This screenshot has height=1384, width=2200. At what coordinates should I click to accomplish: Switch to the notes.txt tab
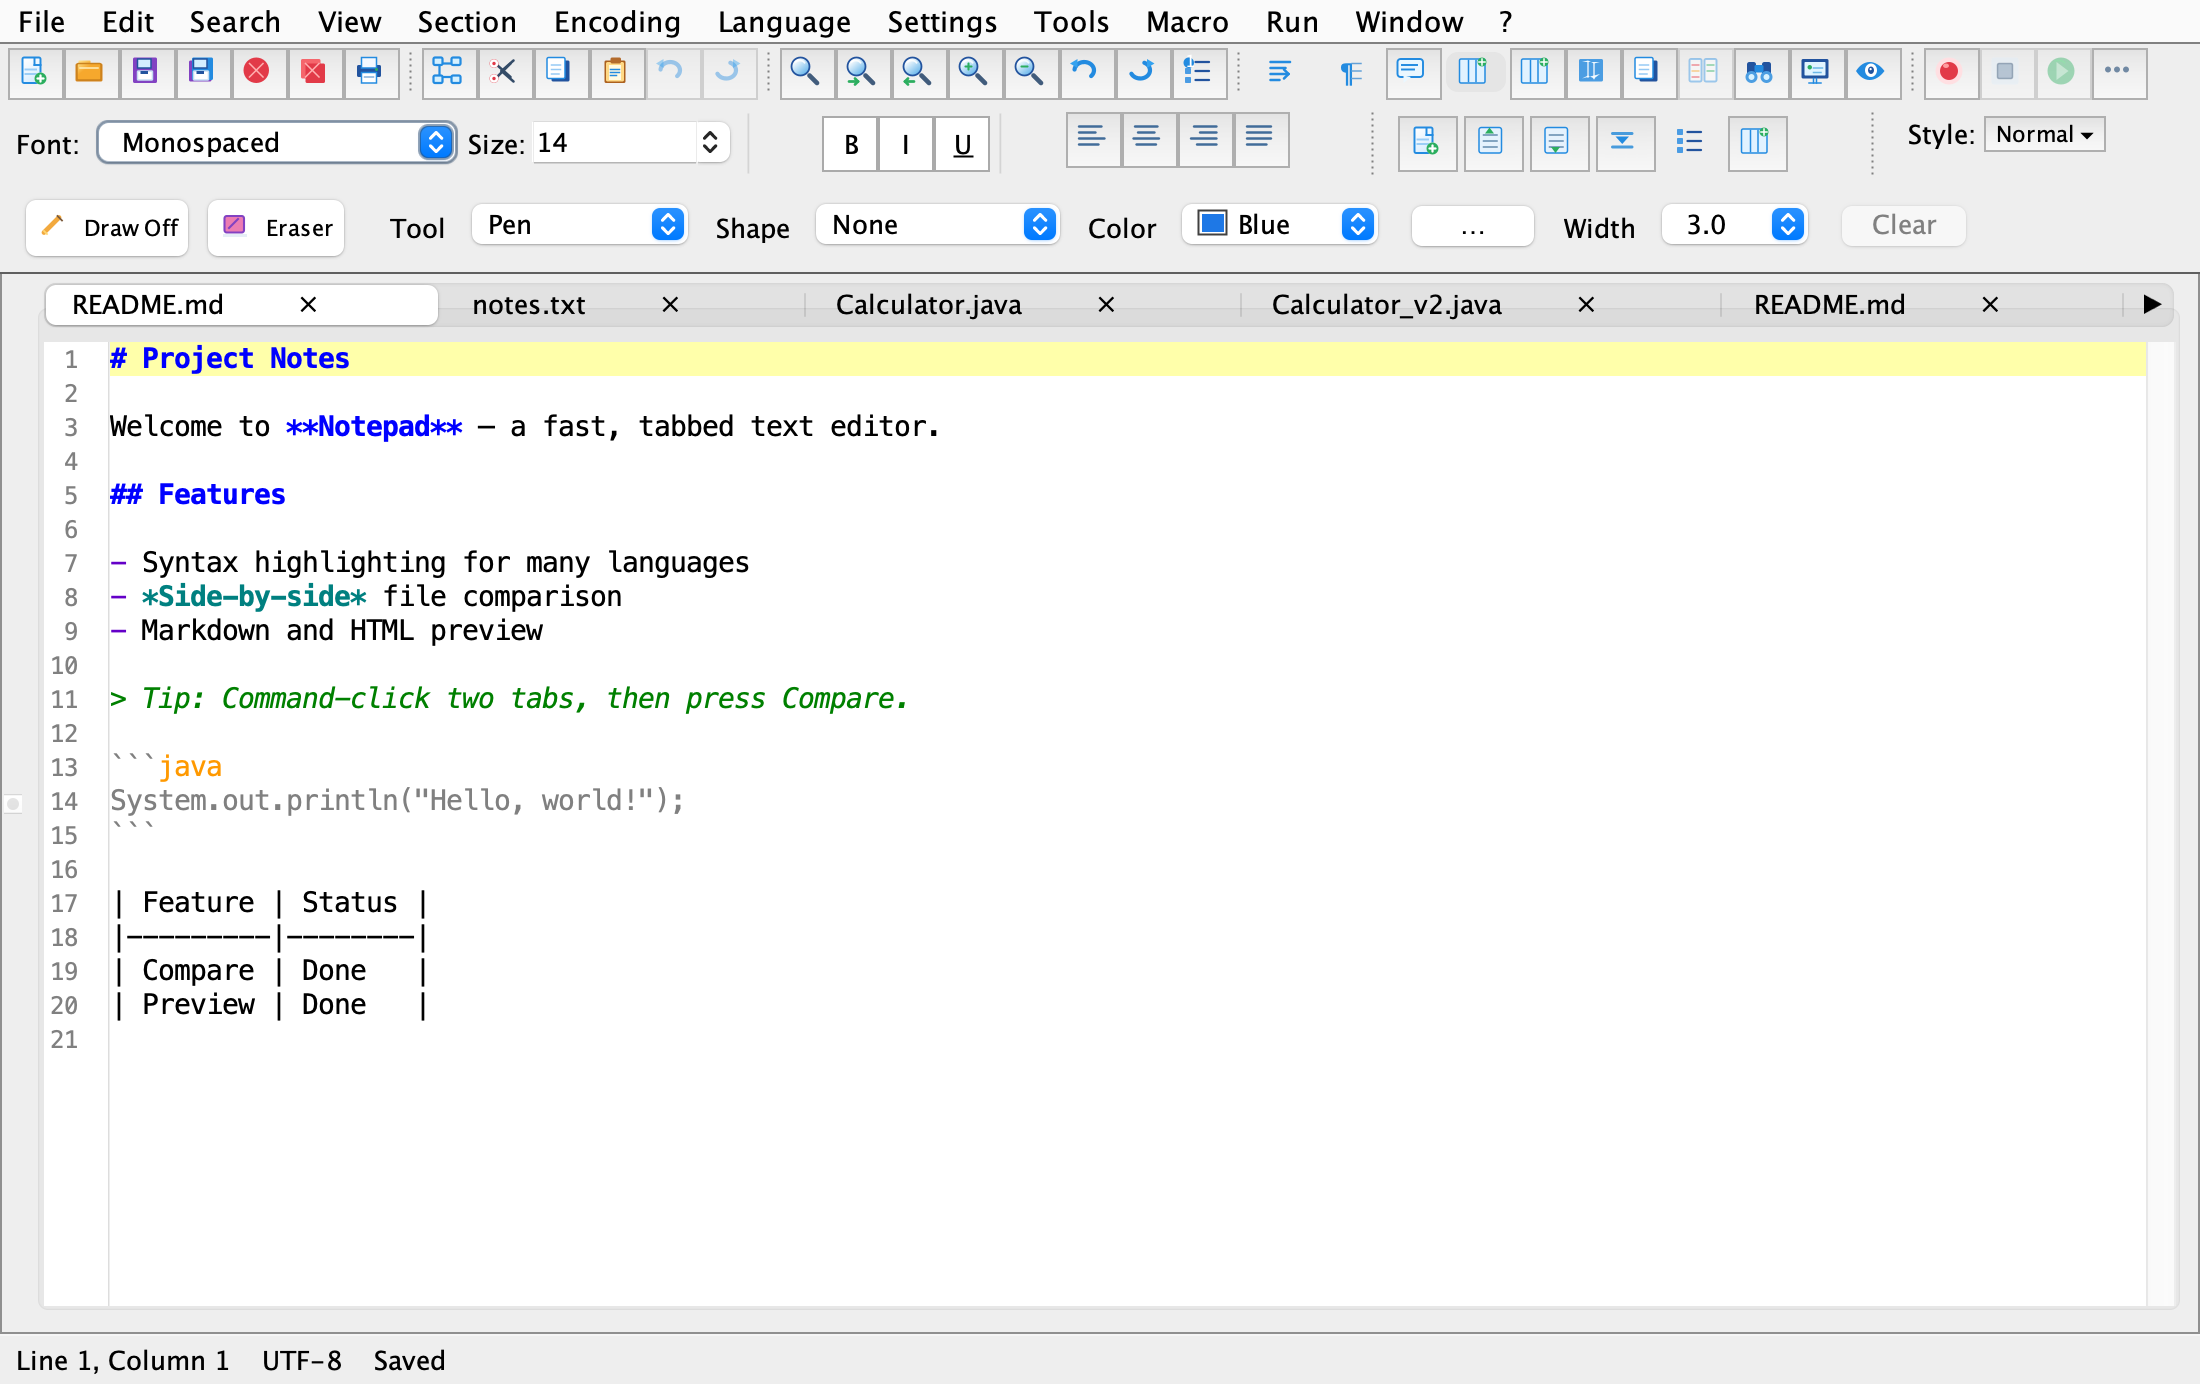pos(529,305)
